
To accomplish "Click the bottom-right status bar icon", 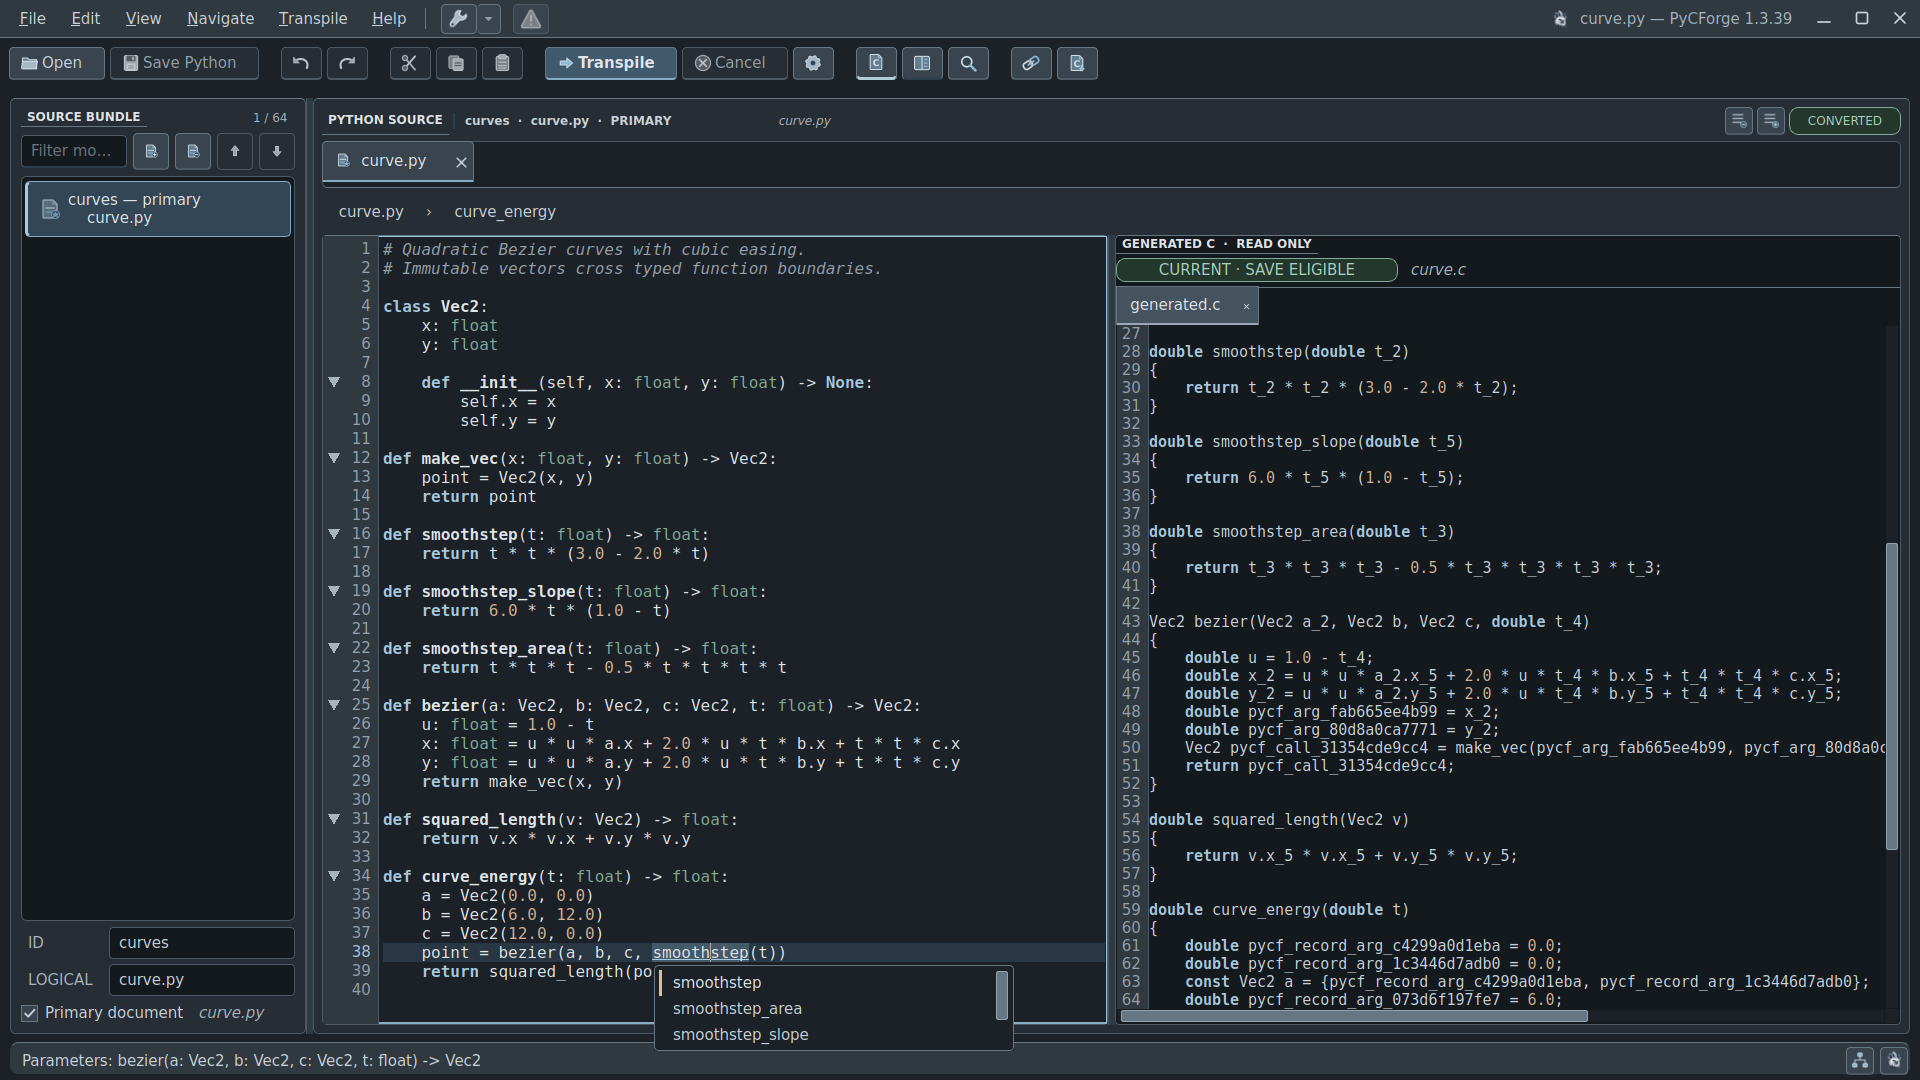I will coord(1894,1060).
